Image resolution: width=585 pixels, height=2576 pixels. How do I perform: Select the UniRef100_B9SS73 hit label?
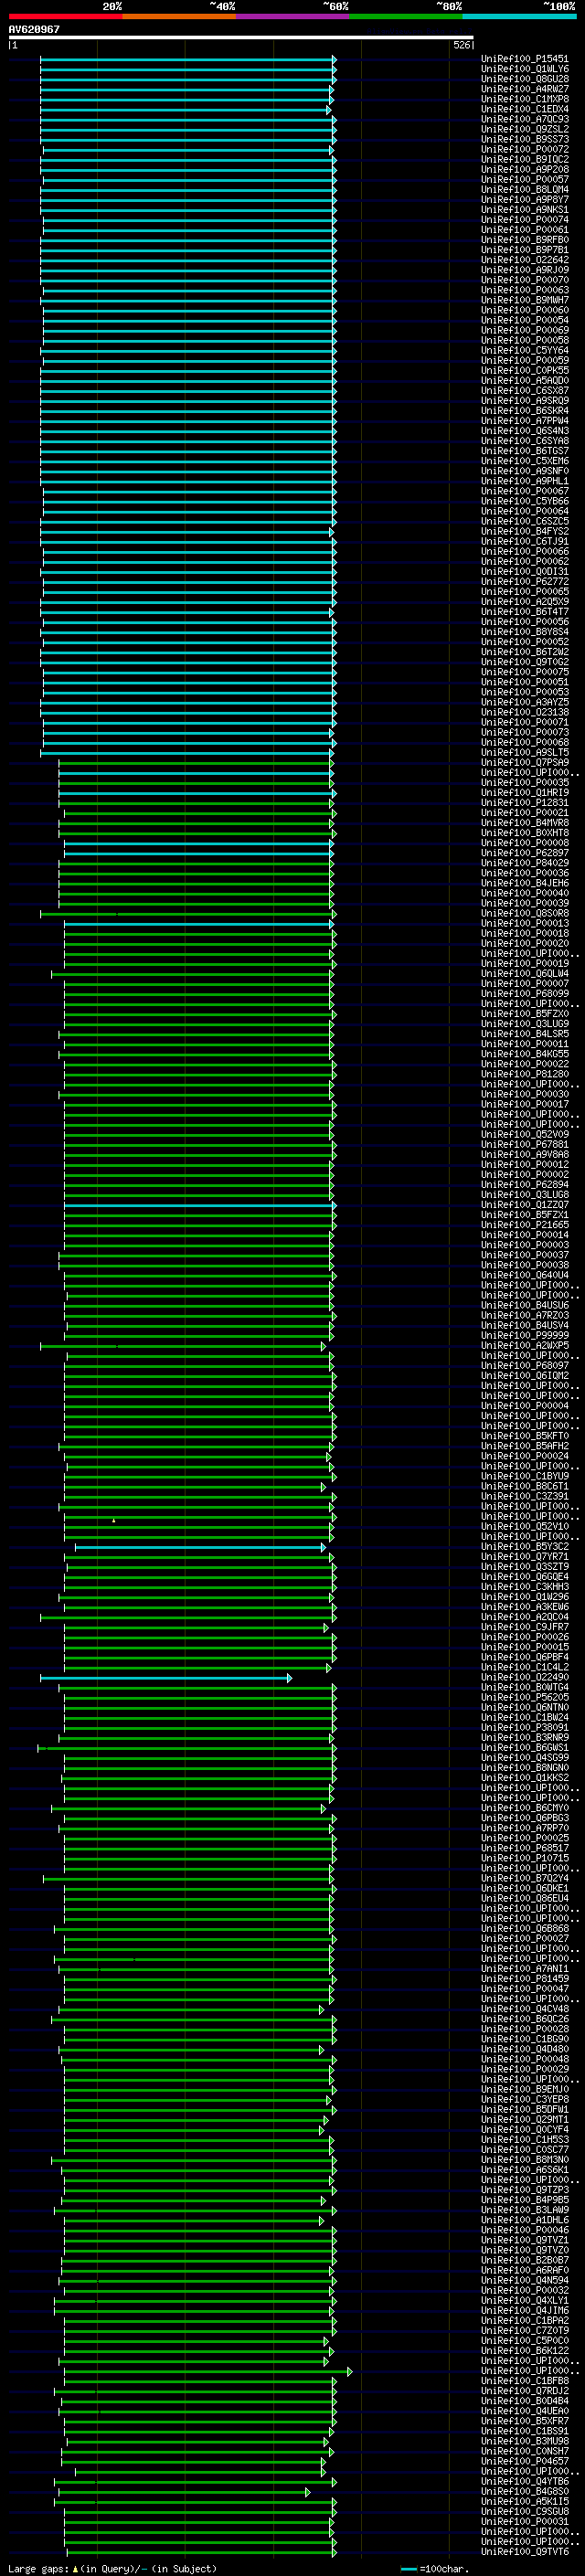tap(525, 139)
